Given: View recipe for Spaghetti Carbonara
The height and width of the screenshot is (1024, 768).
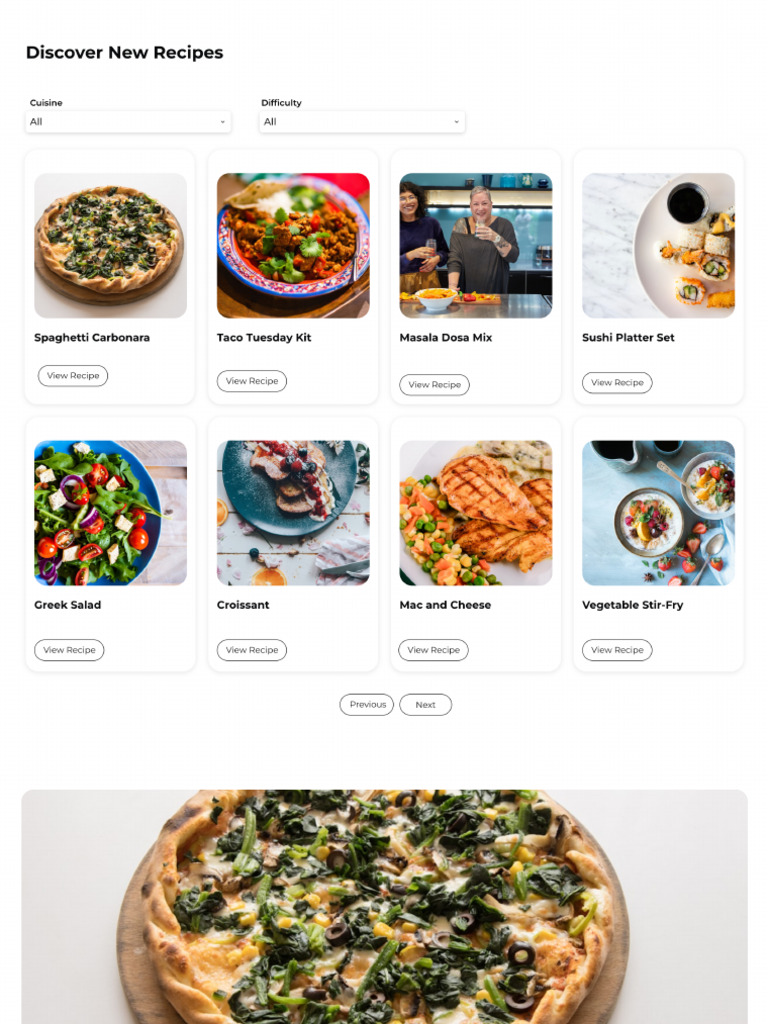Looking at the screenshot, I should point(72,376).
